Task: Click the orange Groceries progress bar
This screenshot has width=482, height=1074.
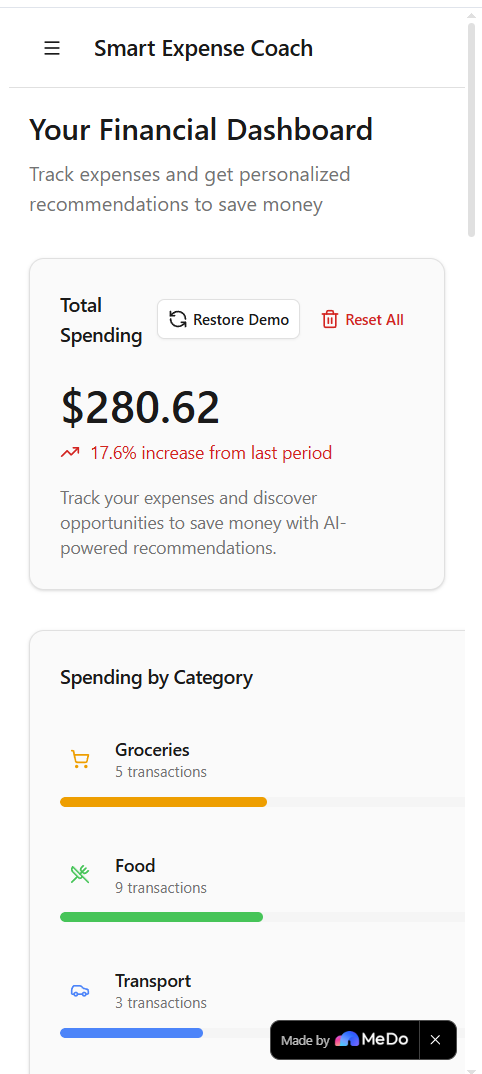Action: [x=164, y=802]
